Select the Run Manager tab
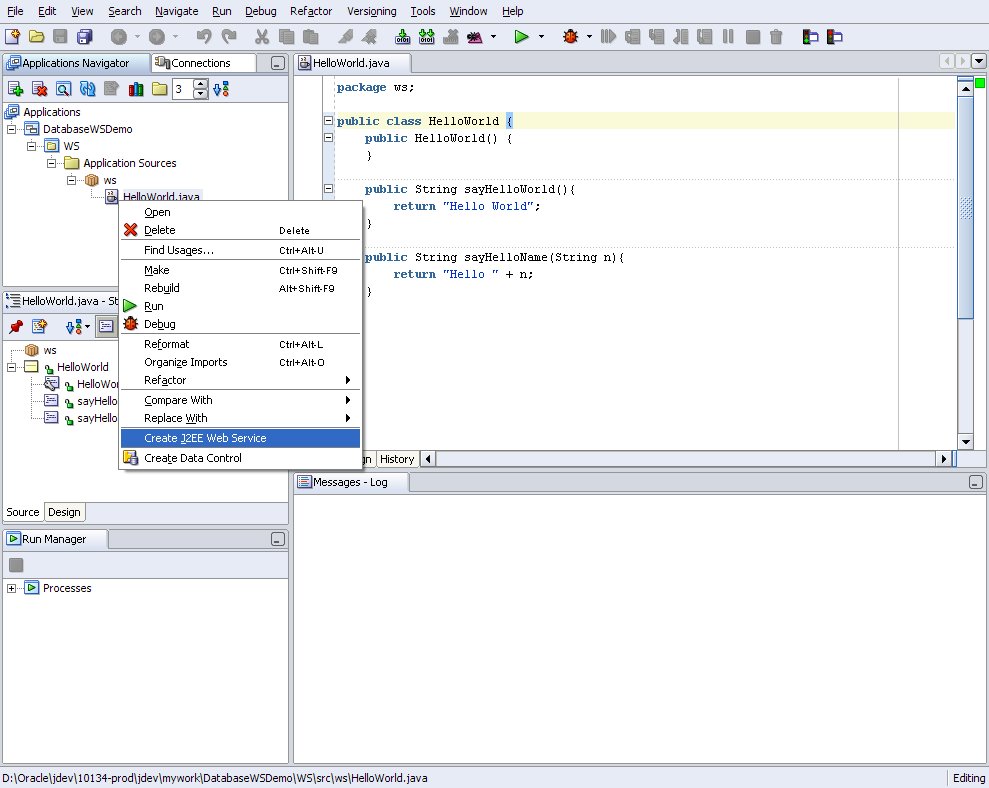Image resolution: width=989 pixels, height=788 pixels. [x=54, y=539]
